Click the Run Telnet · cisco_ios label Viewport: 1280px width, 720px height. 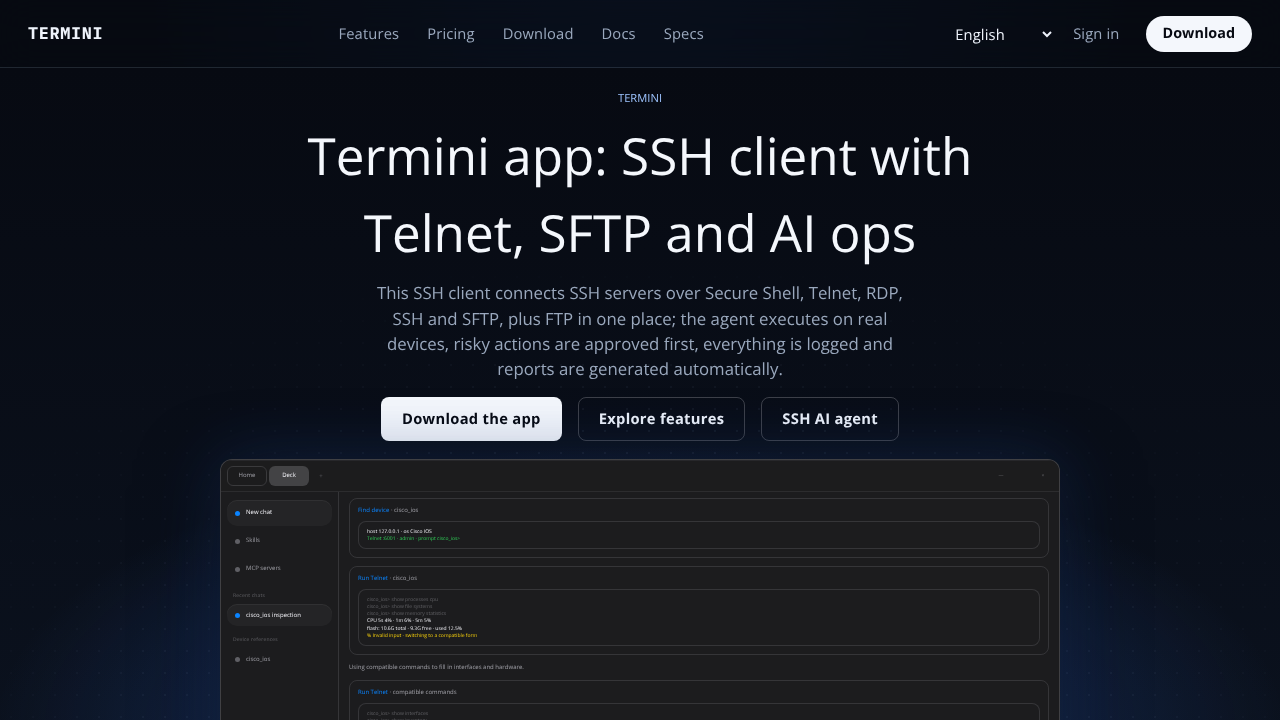coord(388,578)
